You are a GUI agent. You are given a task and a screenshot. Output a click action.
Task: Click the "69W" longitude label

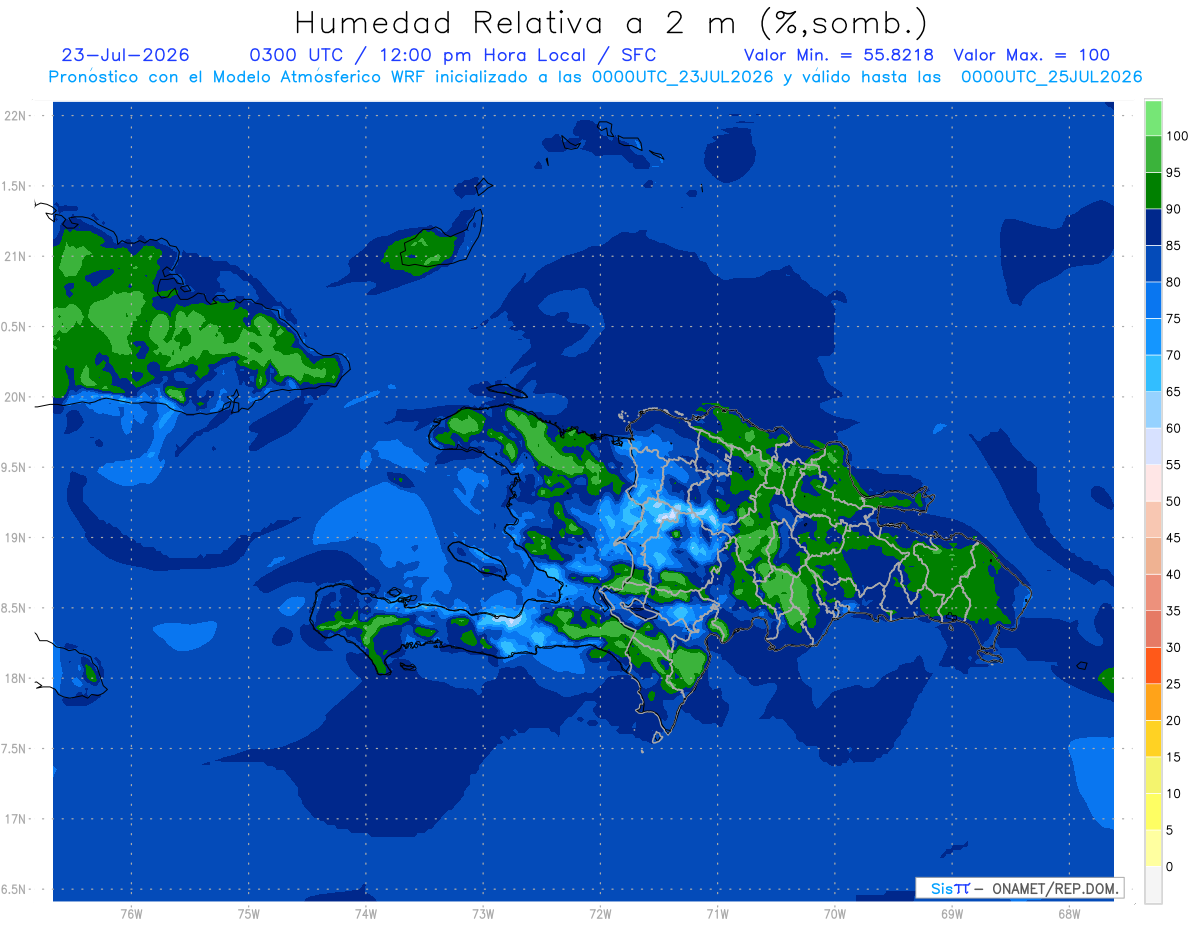point(952,913)
